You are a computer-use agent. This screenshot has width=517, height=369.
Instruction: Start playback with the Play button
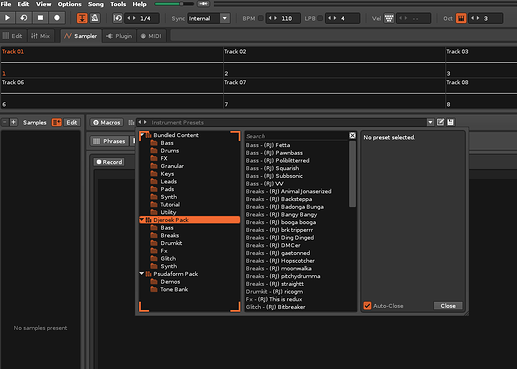click(x=7, y=18)
